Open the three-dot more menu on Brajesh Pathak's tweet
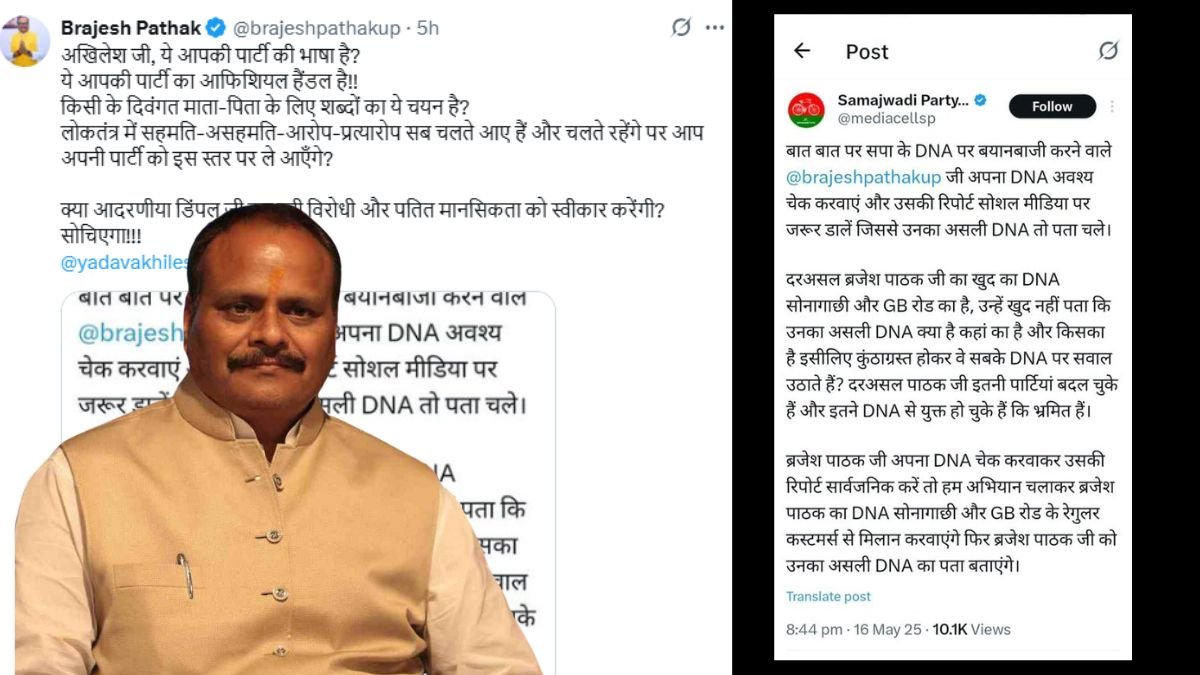This screenshot has width=1200, height=675. [714, 28]
